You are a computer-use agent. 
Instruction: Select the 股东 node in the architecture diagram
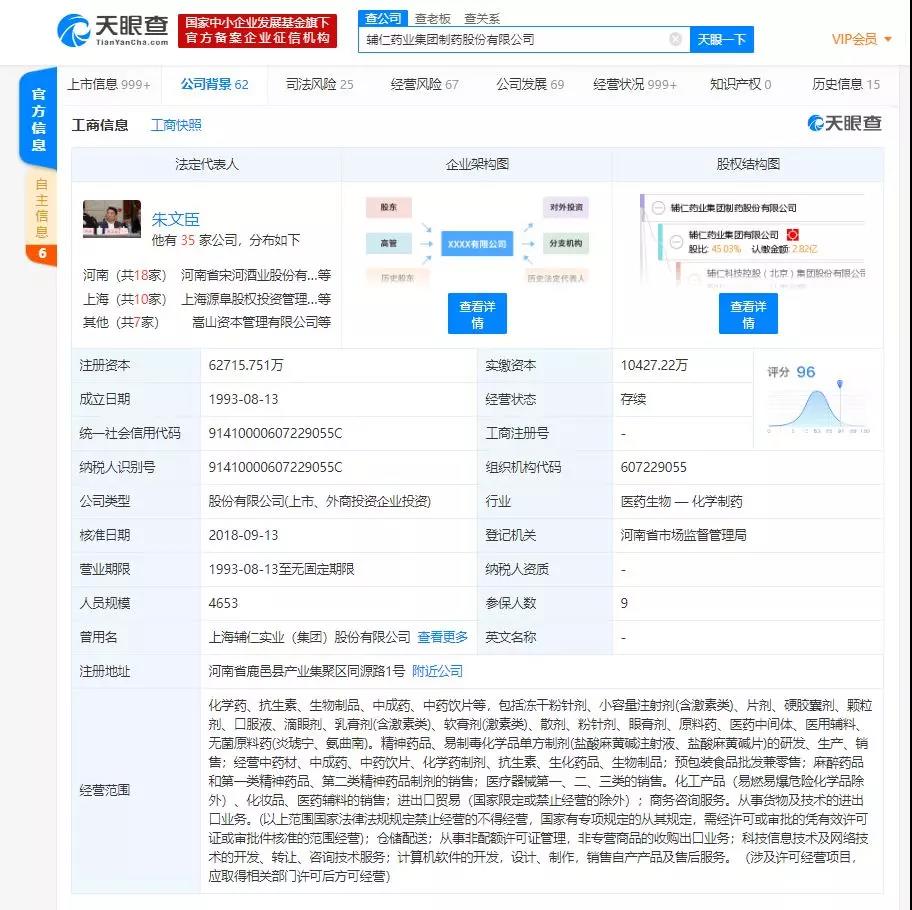(x=388, y=207)
